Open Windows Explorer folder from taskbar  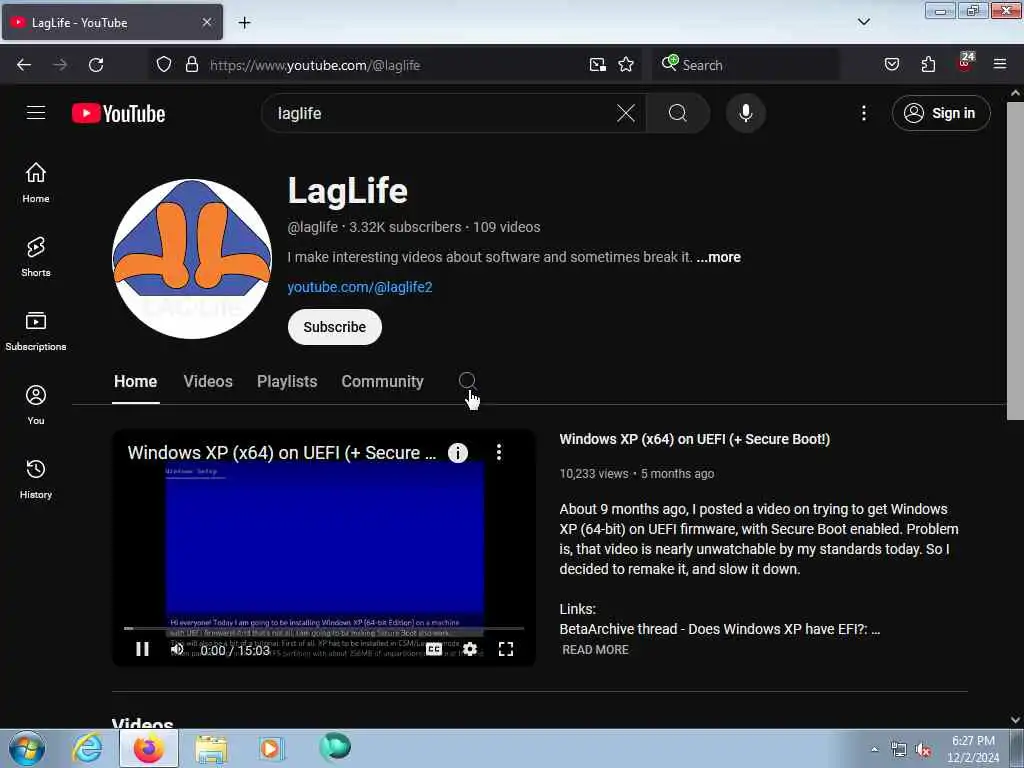coord(211,748)
